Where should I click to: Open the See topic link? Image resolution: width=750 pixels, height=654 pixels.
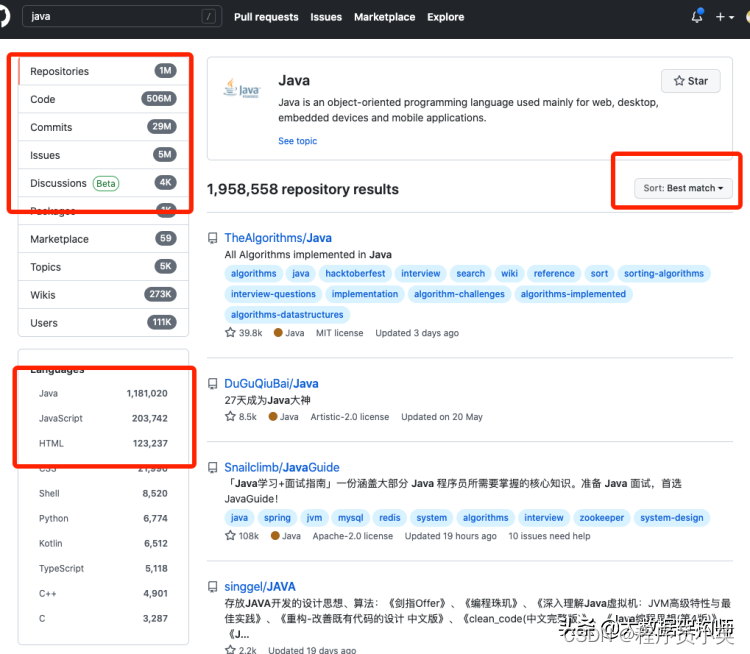pos(298,141)
